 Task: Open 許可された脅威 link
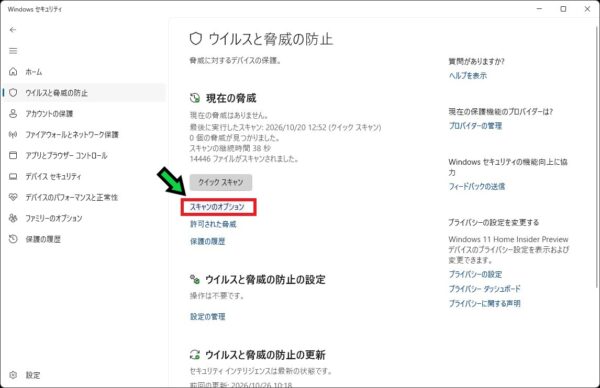tap(213, 224)
